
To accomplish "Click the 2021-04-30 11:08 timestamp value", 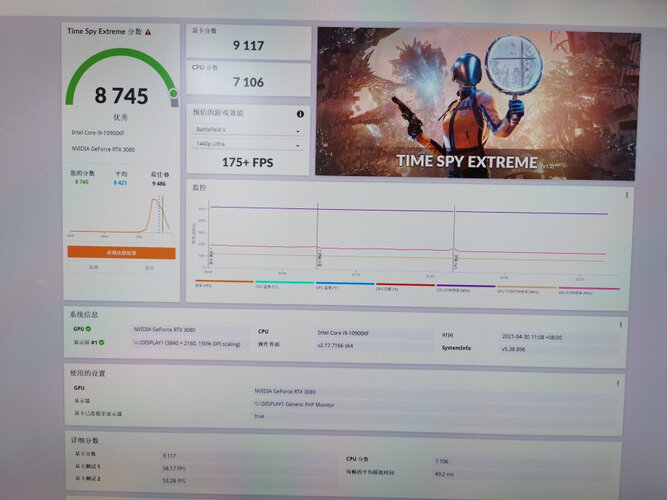I will pyautogui.click(x=532, y=337).
